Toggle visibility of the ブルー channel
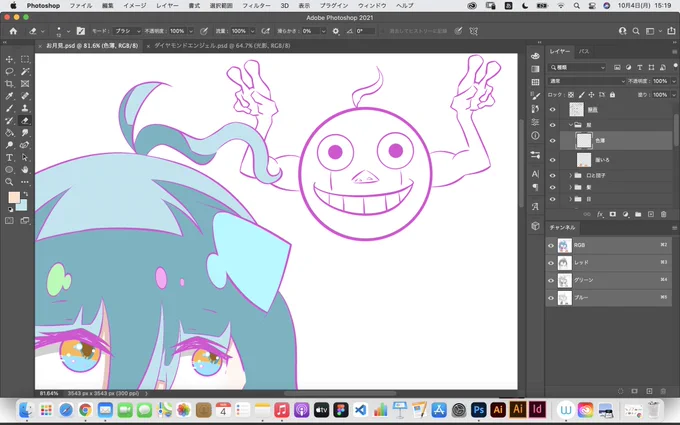Image resolution: width=680 pixels, height=425 pixels. point(551,298)
